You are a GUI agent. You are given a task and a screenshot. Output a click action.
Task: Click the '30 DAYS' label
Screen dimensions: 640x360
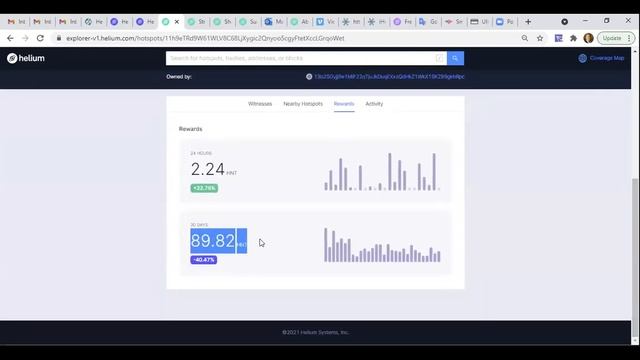coord(199,225)
